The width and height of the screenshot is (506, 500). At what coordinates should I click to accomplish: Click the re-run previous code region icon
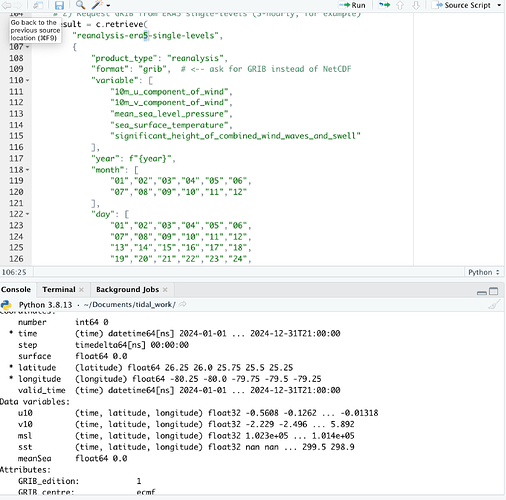[x=384, y=5]
